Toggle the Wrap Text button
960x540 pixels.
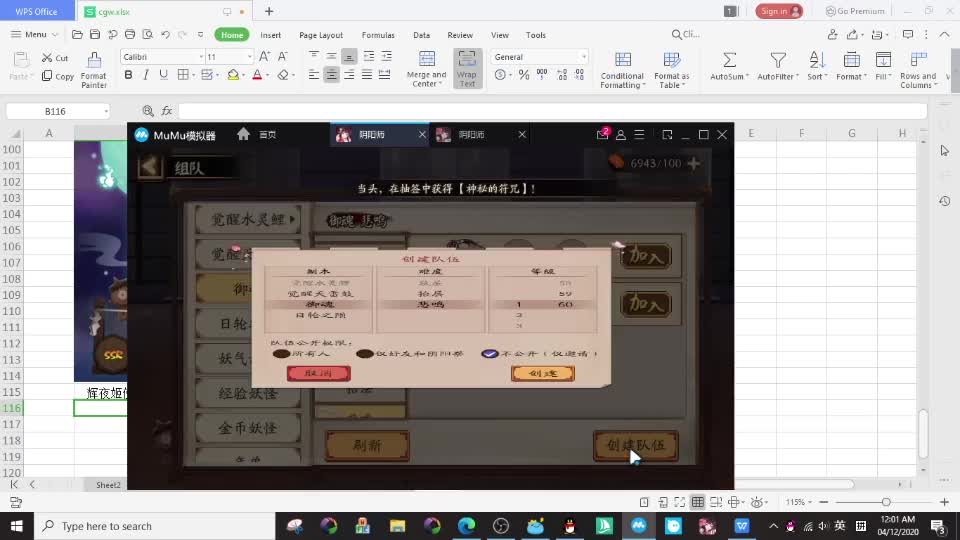click(x=467, y=69)
